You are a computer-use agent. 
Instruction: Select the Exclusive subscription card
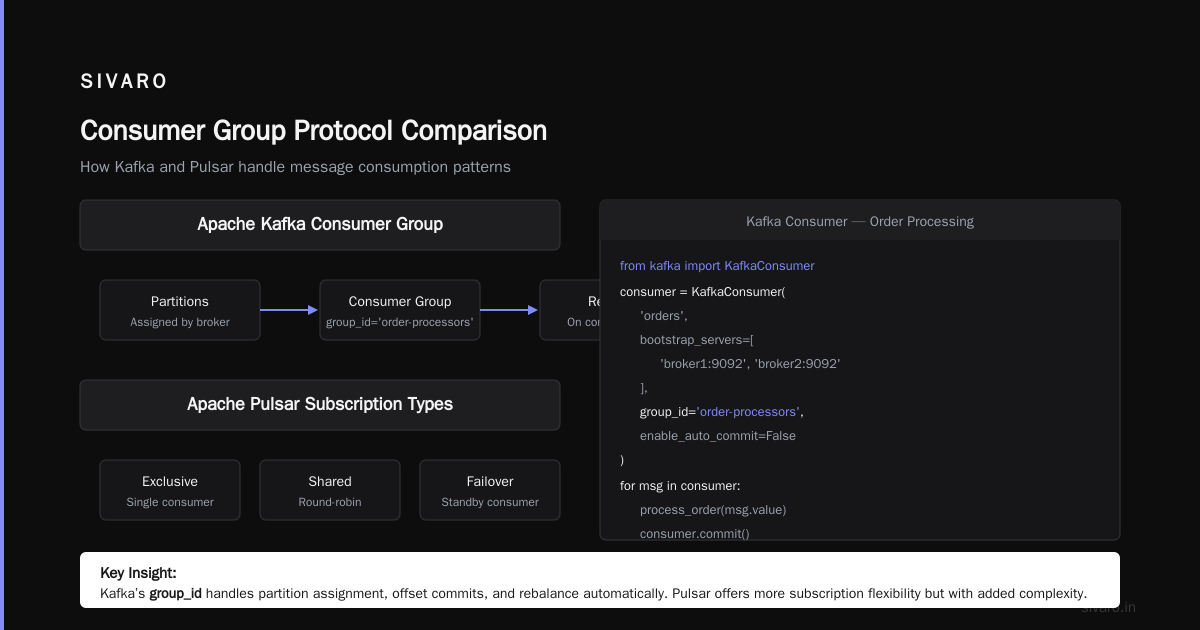coord(170,490)
